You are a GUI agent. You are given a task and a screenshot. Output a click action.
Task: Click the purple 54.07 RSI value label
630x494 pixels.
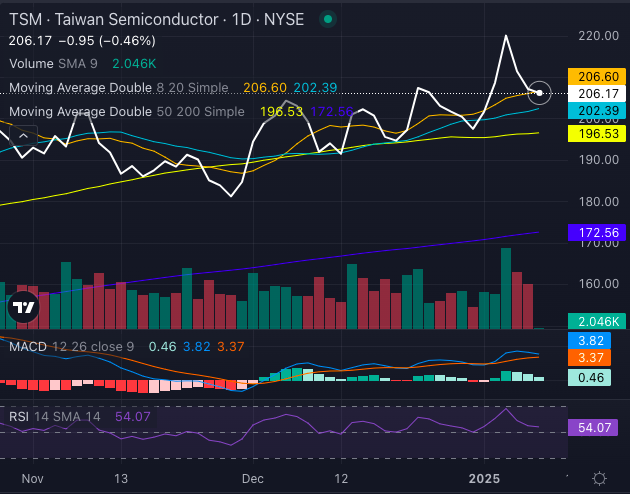click(x=595, y=428)
